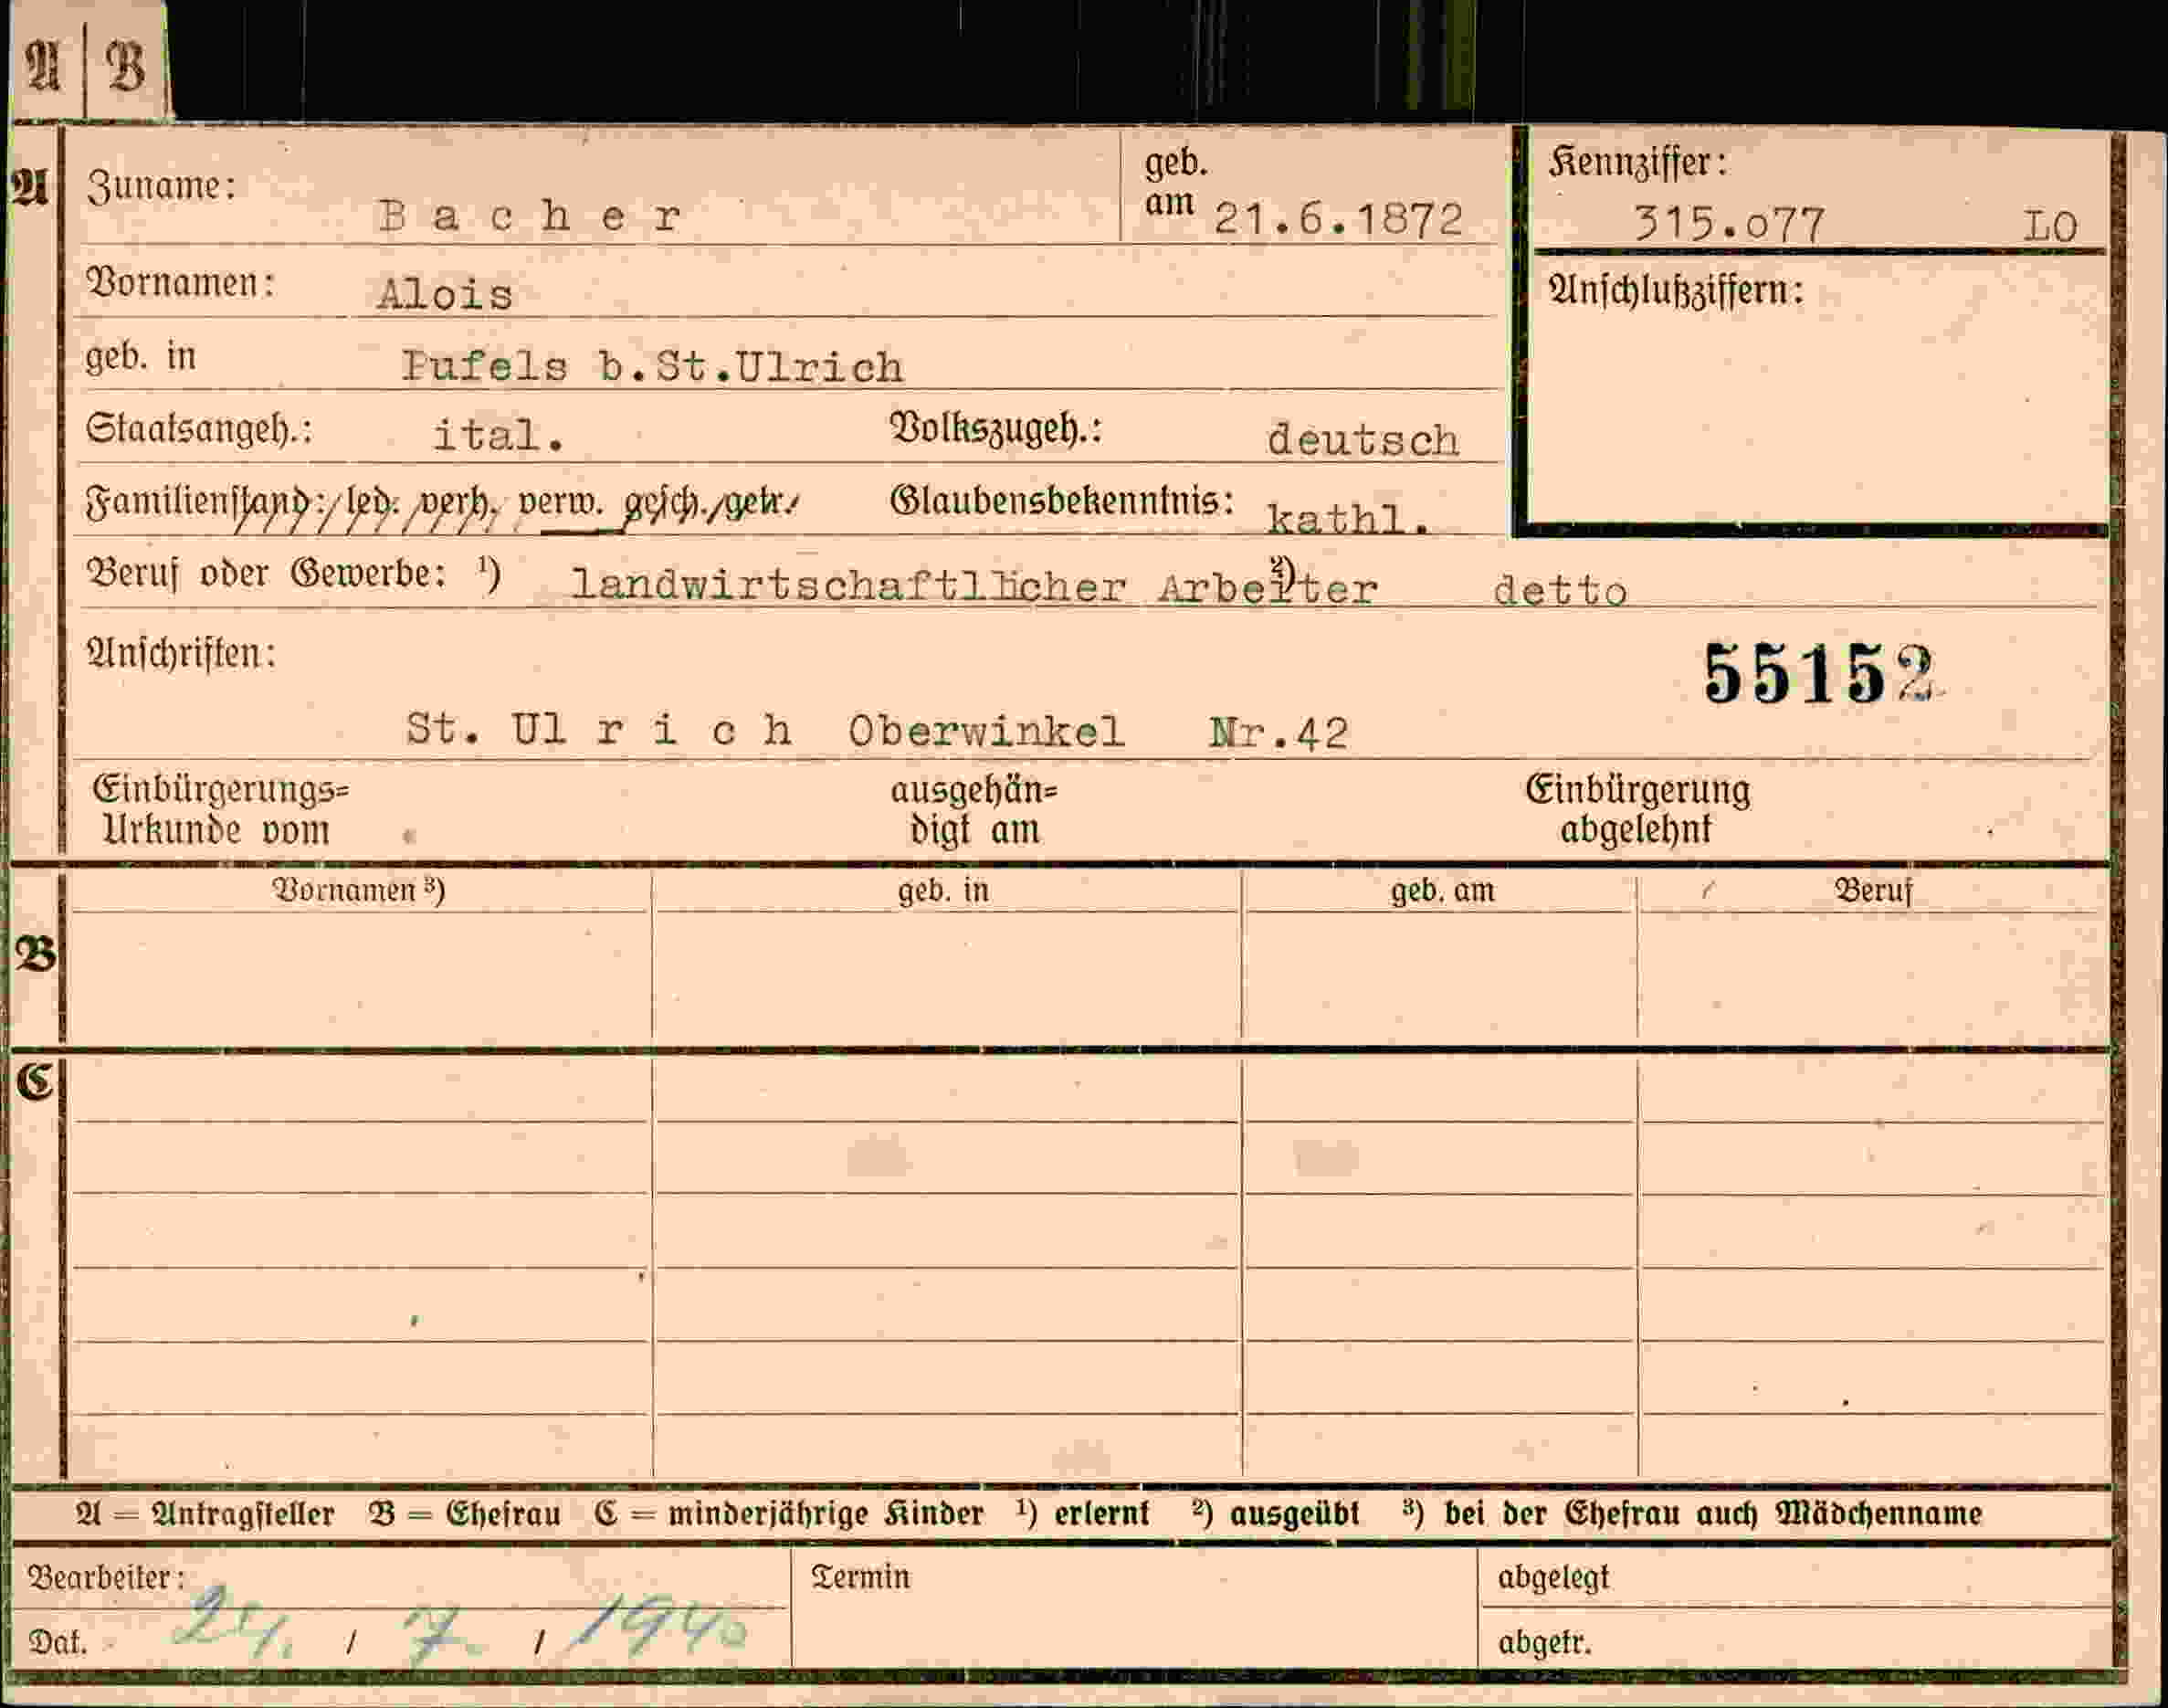This screenshot has height=1708, width=2168.
Task: Select the first name "Alois"
Action: pyautogui.click(x=445, y=294)
